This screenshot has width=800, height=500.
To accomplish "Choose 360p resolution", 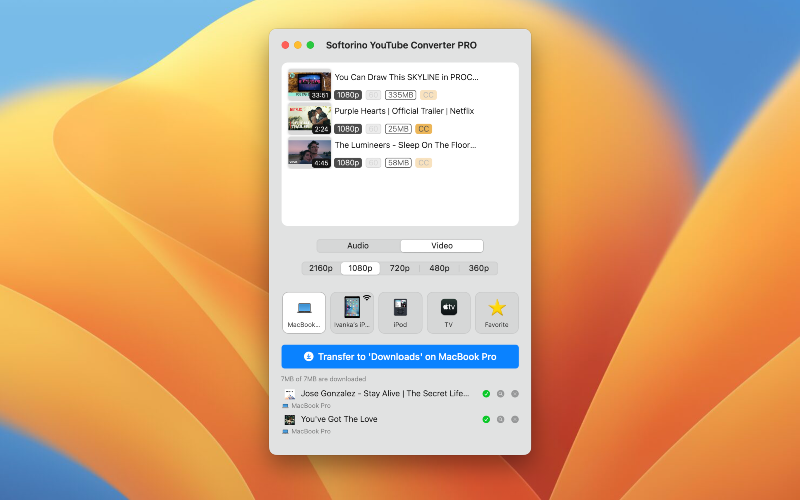I will coord(479,268).
